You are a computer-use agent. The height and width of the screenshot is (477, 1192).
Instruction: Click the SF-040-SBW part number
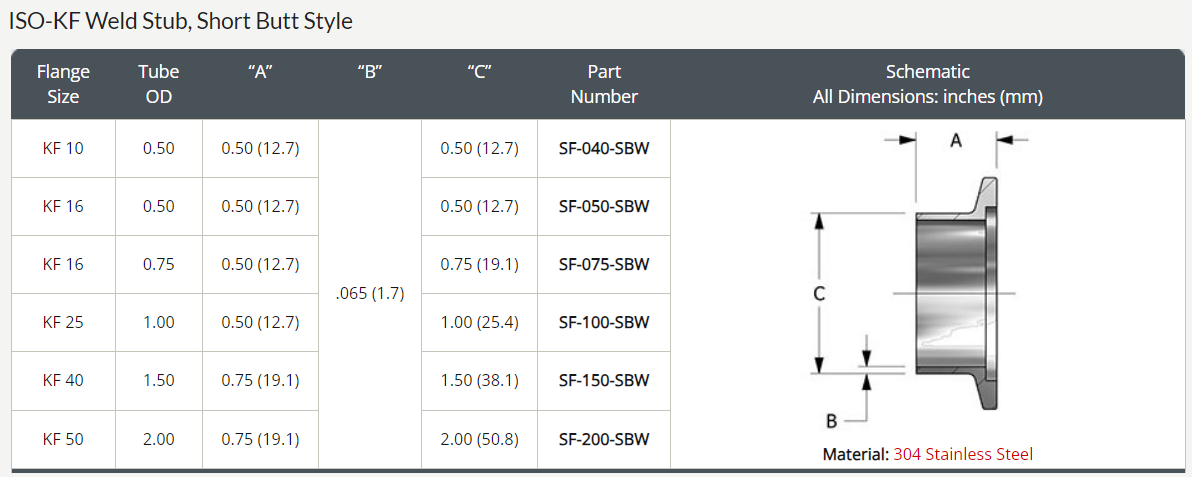click(604, 148)
